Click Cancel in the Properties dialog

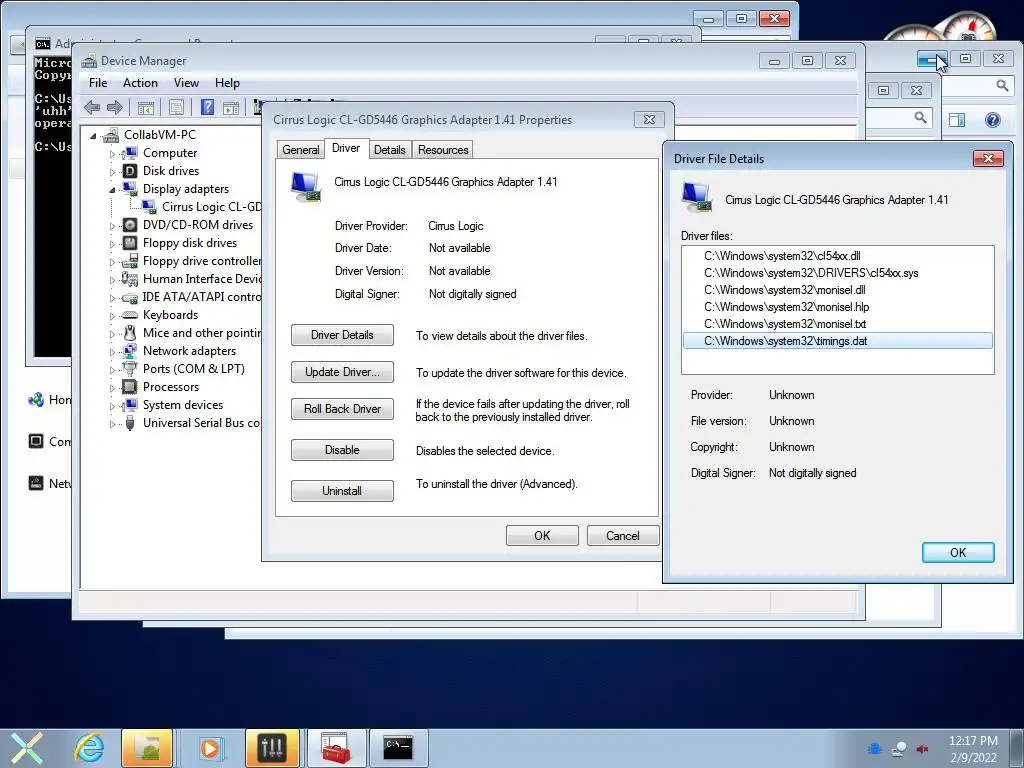pyautogui.click(x=622, y=536)
